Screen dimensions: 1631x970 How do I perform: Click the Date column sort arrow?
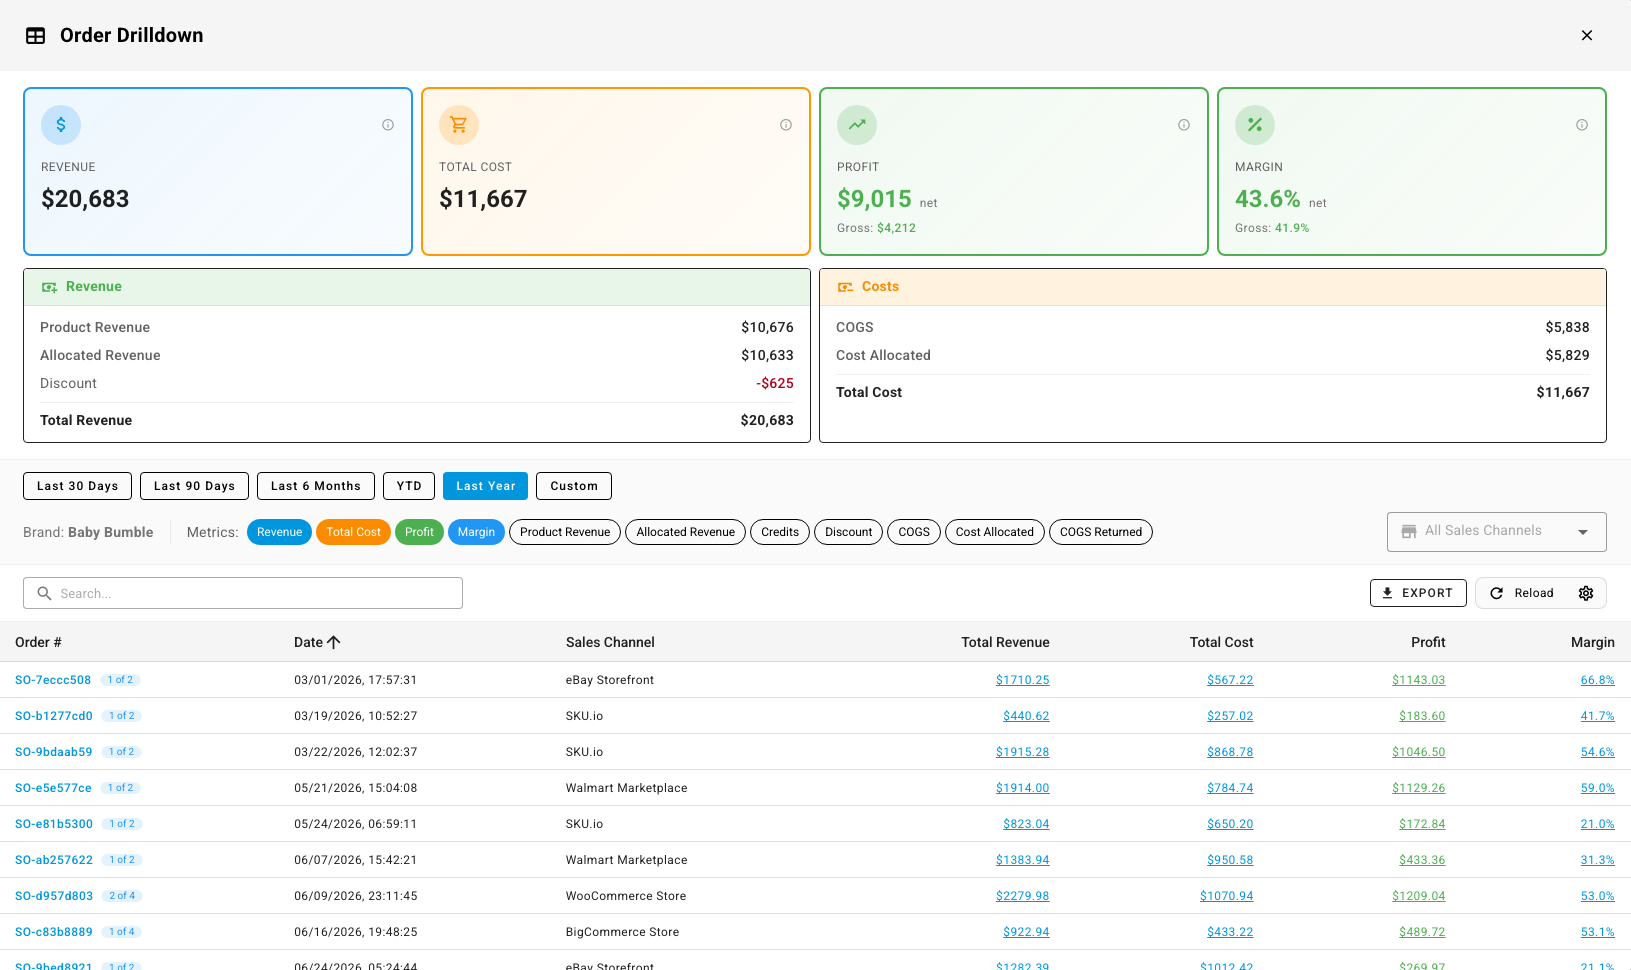[x=334, y=642]
